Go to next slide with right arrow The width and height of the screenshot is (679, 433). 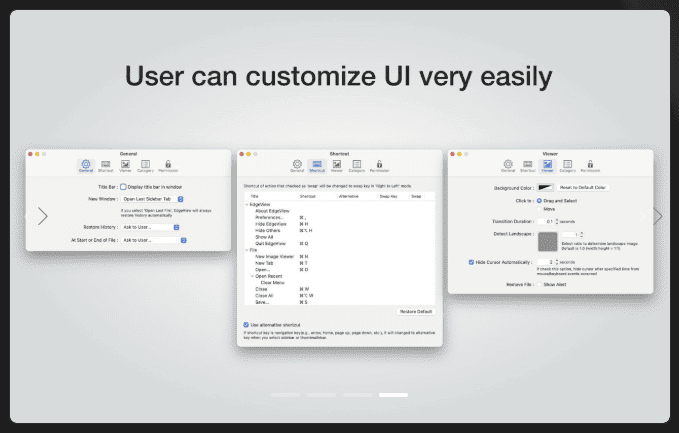click(x=658, y=216)
